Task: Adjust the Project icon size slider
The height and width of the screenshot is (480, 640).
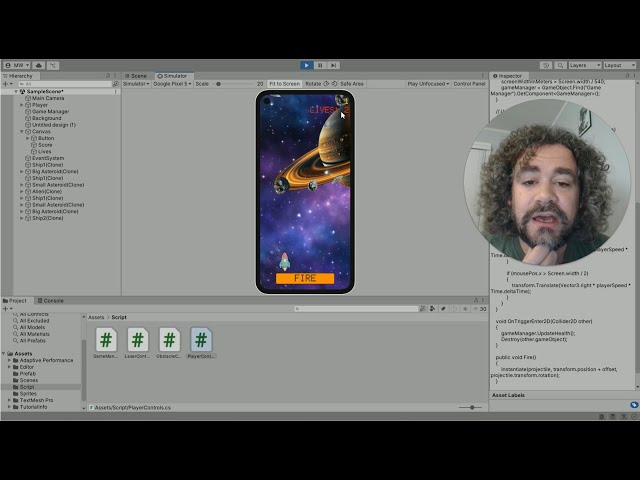Action: (472, 407)
